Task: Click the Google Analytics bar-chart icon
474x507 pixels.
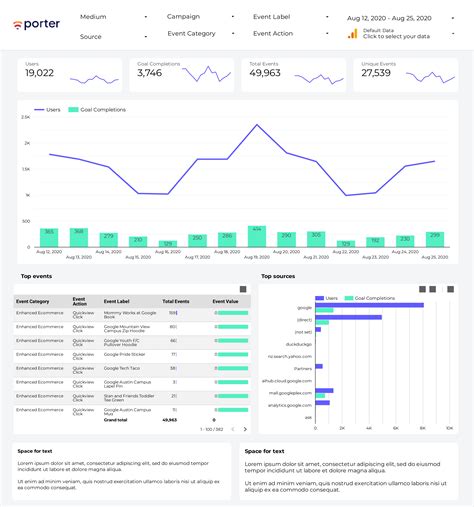Action: click(352, 33)
